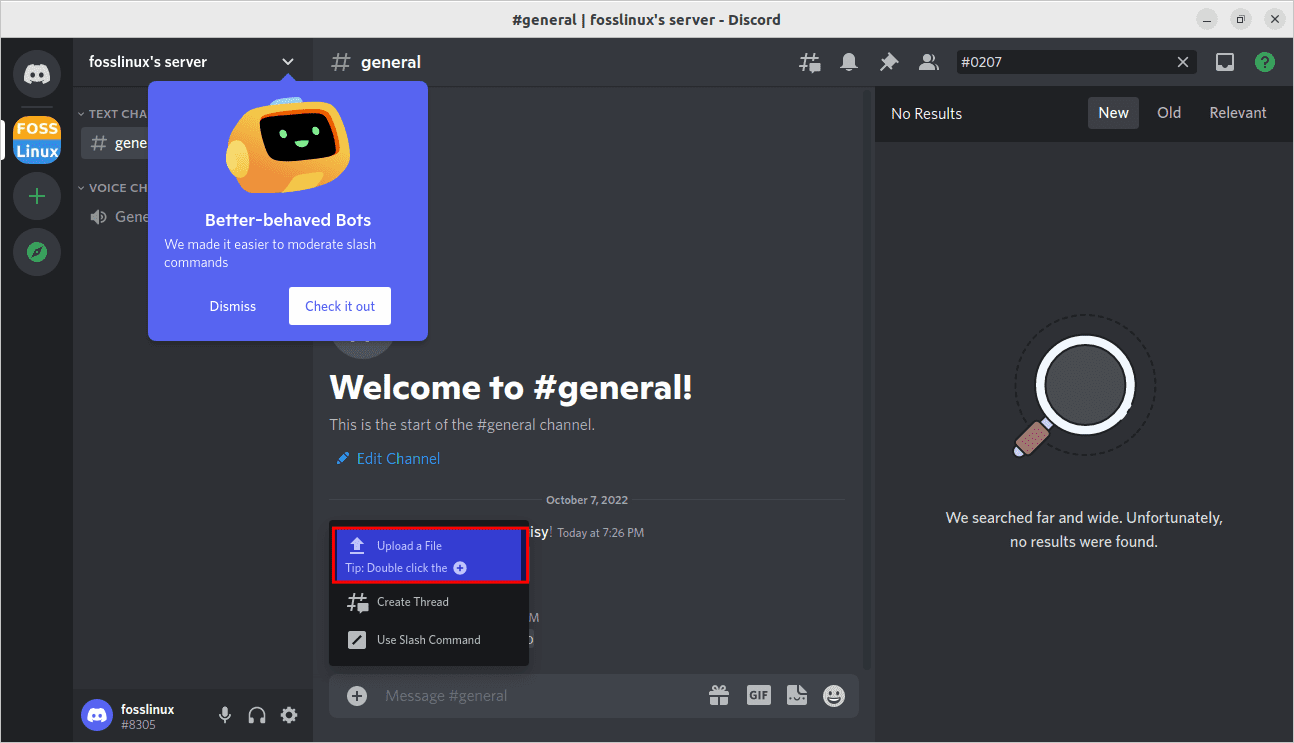Clear the search field X

point(1183,62)
